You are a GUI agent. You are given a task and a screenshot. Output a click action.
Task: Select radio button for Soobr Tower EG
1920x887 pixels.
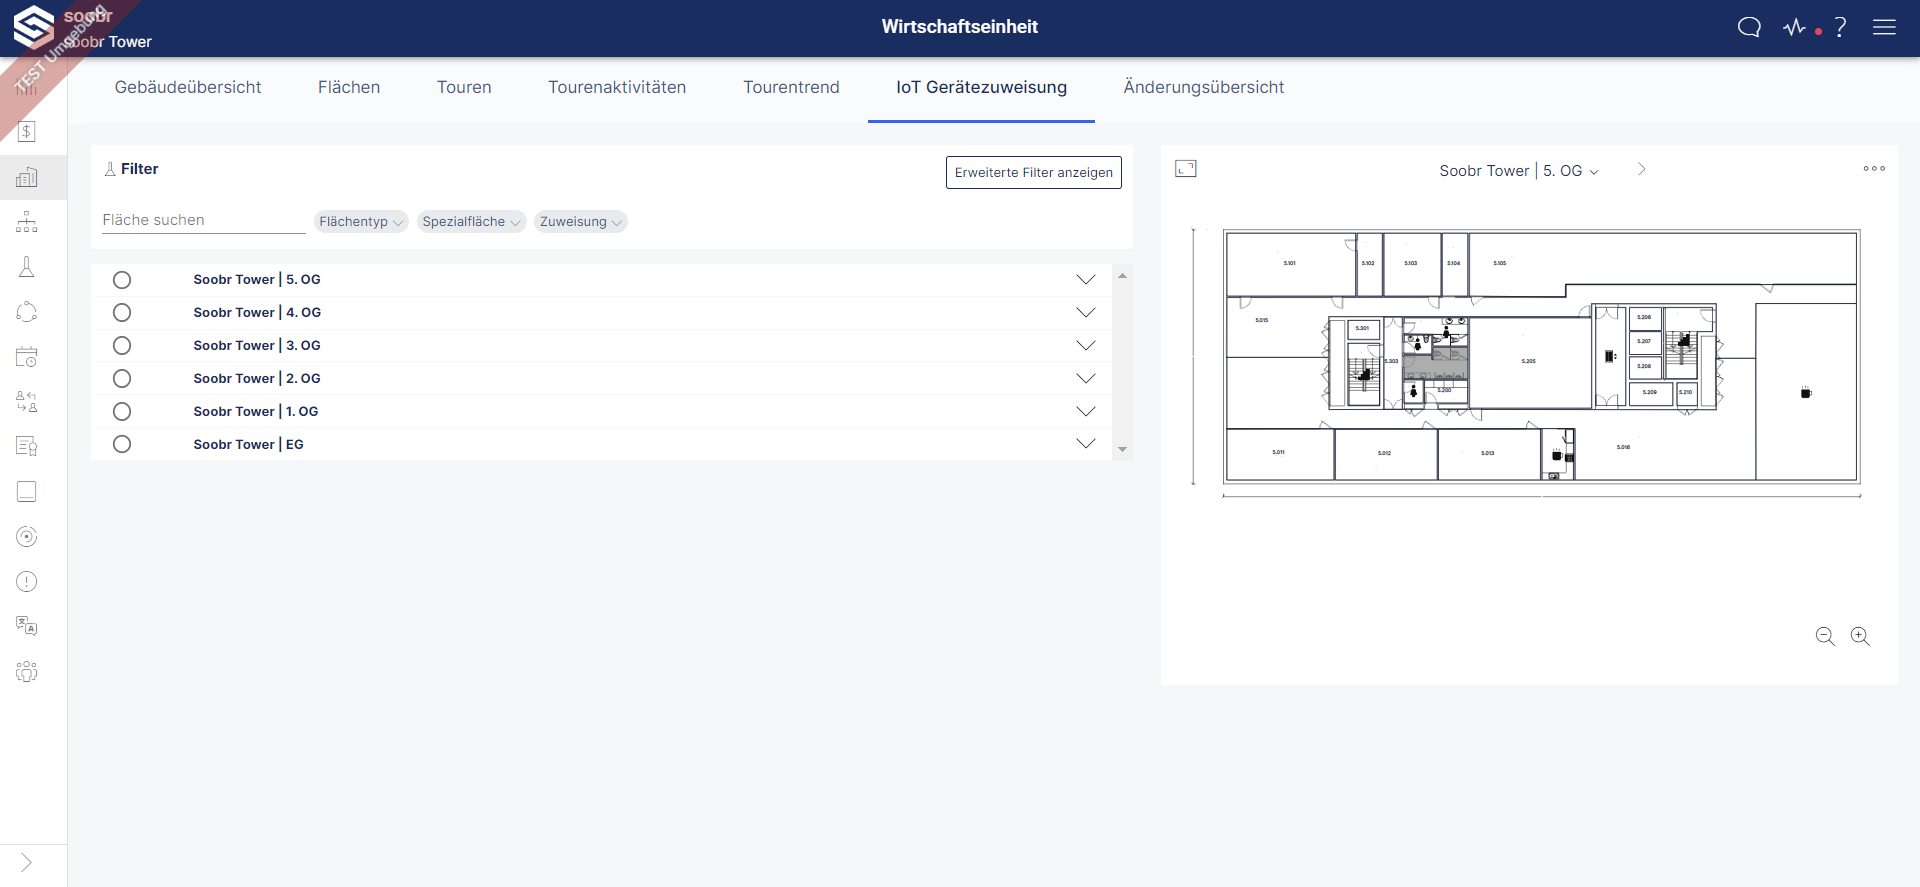pos(122,444)
